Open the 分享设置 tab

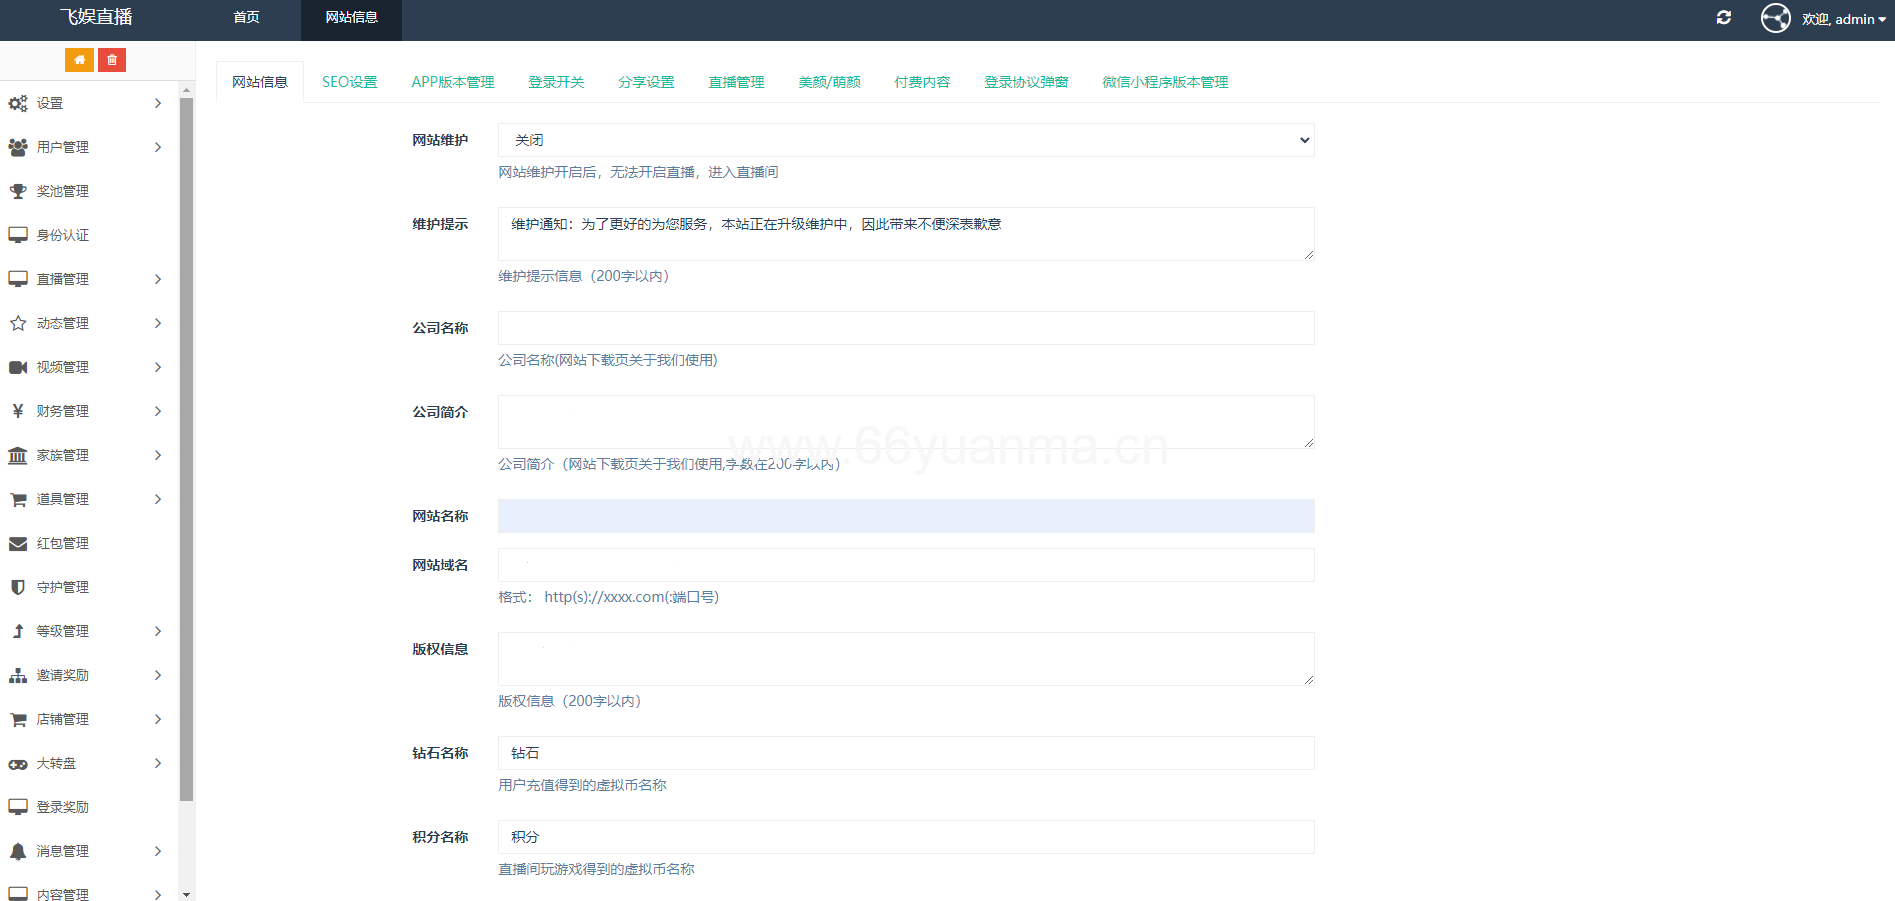click(x=646, y=82)
